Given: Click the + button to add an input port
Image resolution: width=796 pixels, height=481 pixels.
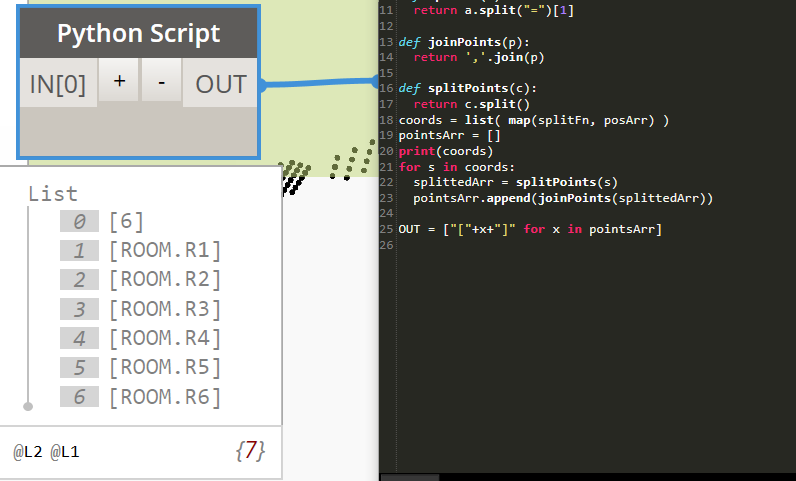Looking at the screenshot, I should pos(119,83).
